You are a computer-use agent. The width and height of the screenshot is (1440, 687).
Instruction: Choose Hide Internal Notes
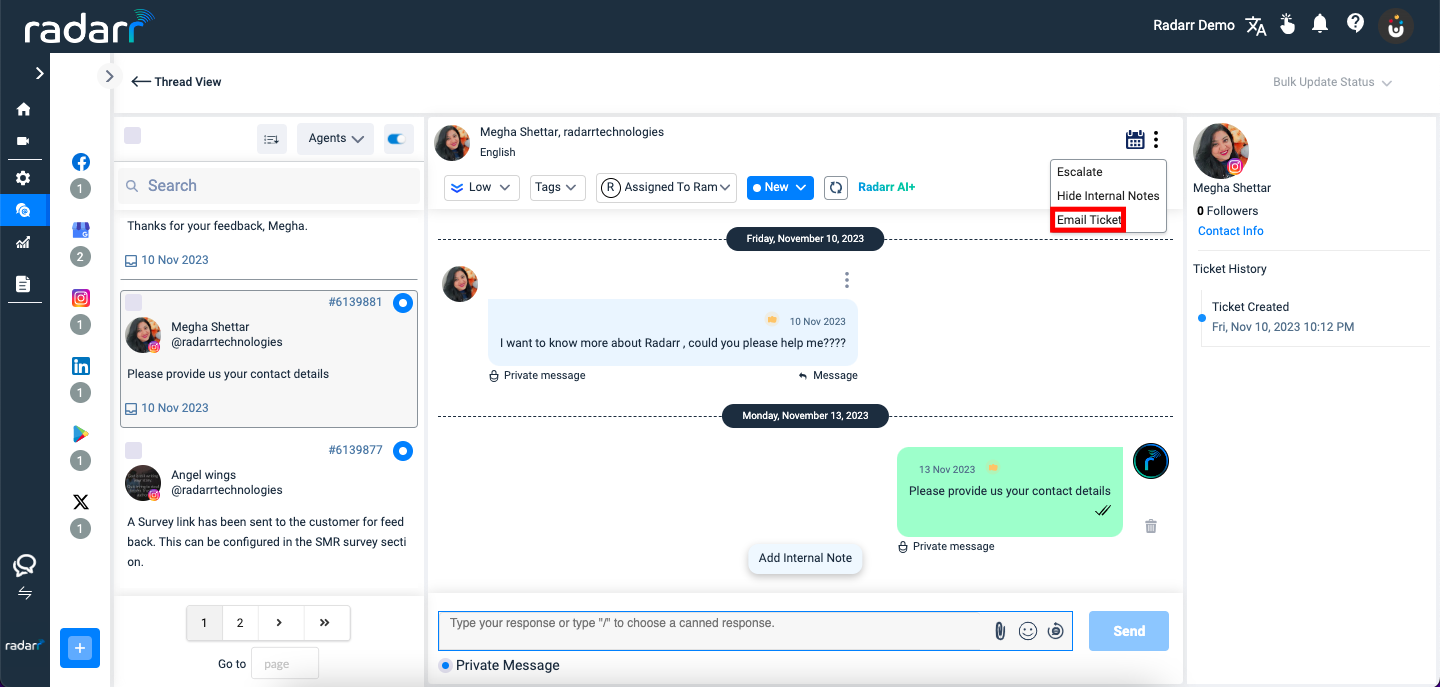tap(1108, 196)
